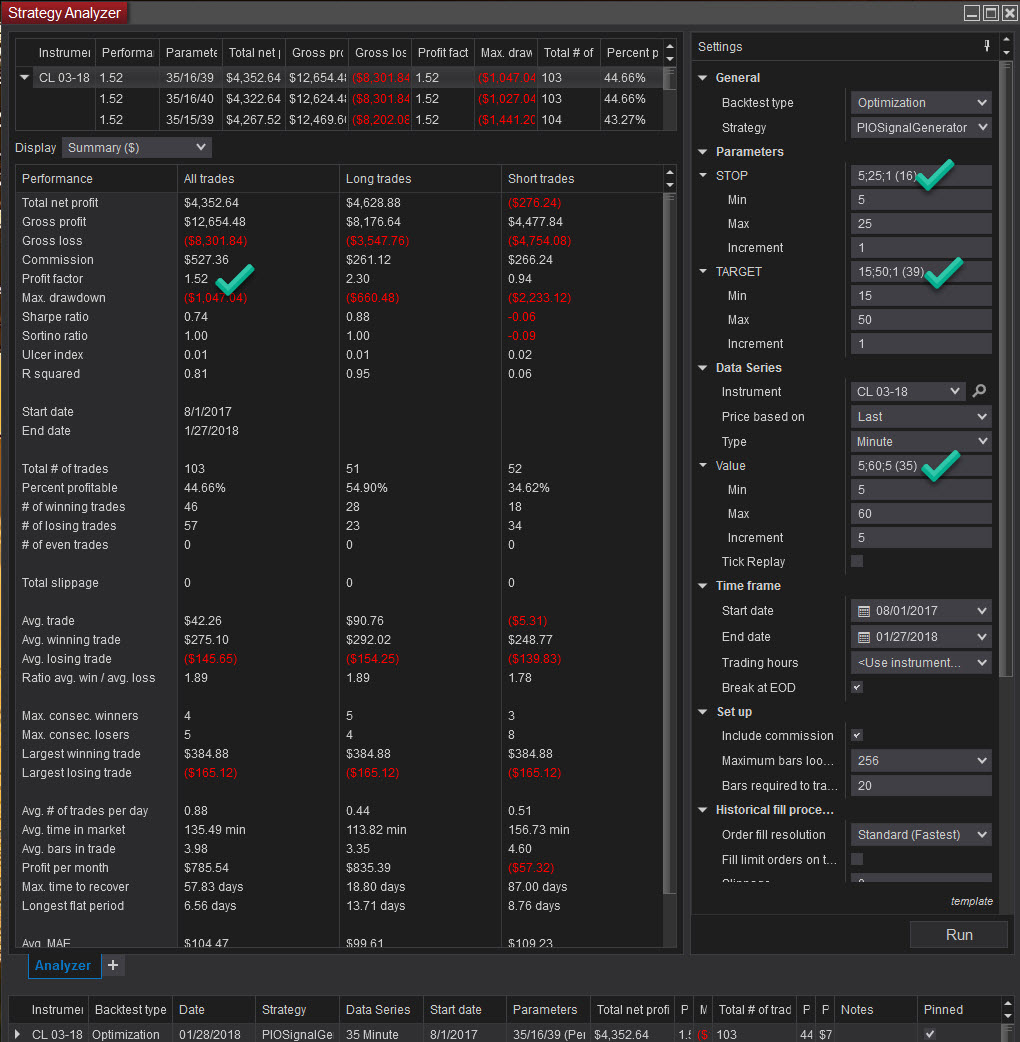Open Price based on Last dropdown
1020x1042 pixels.
coord(921,417)
